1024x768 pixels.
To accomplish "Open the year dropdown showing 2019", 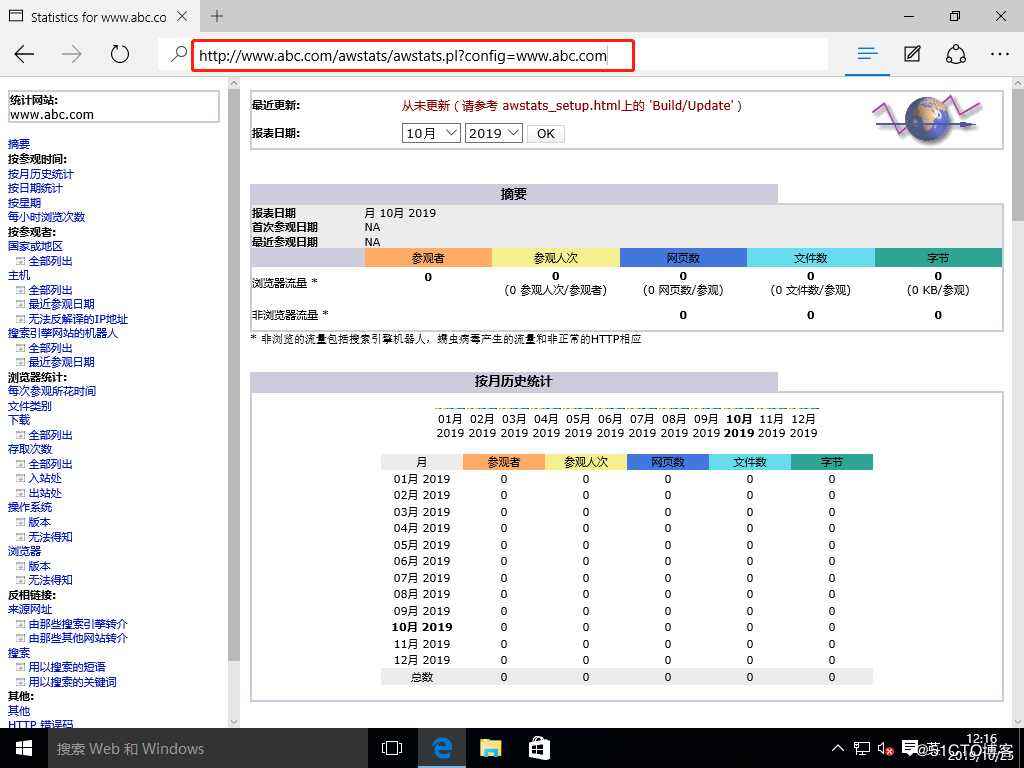I will 493,133.
